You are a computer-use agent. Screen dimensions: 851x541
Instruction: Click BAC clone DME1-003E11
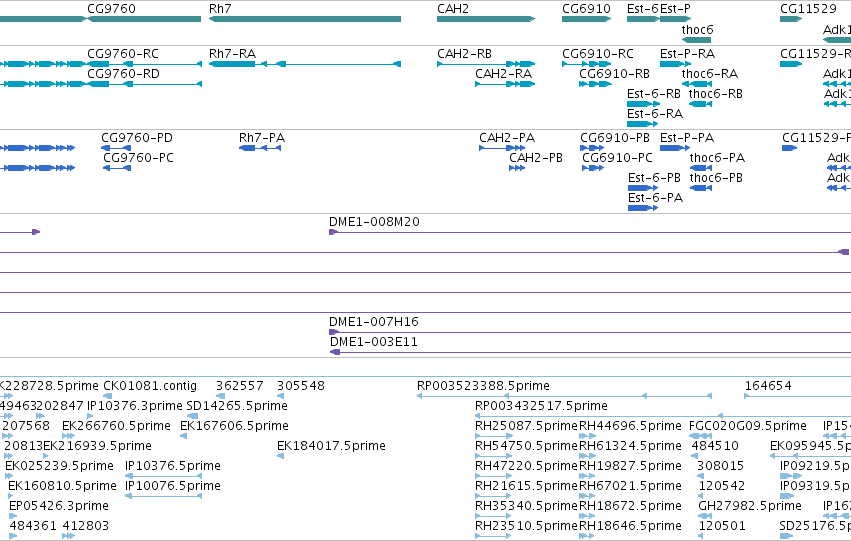[590, 352]
